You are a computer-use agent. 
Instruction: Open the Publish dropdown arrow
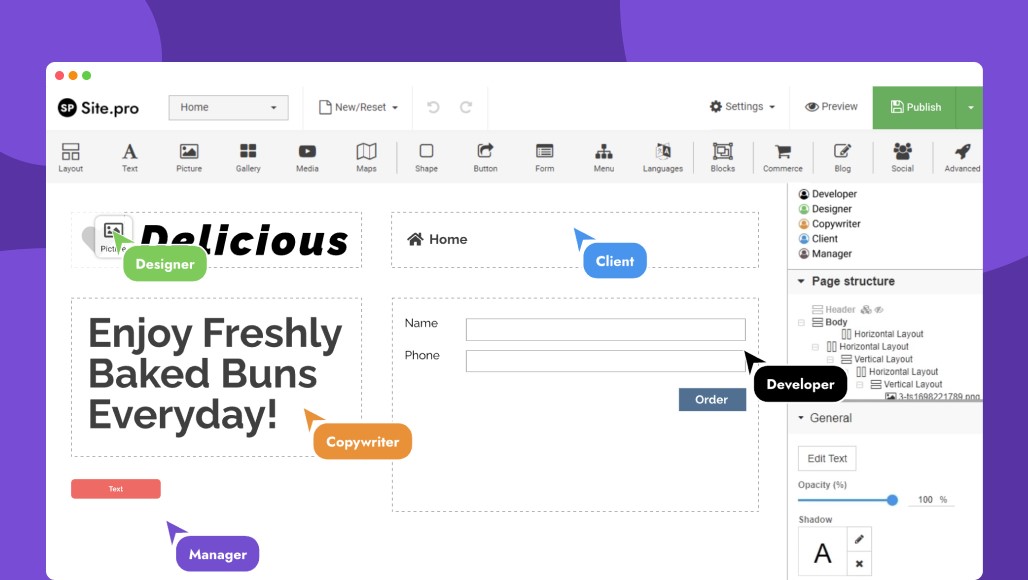click(970, 108)
